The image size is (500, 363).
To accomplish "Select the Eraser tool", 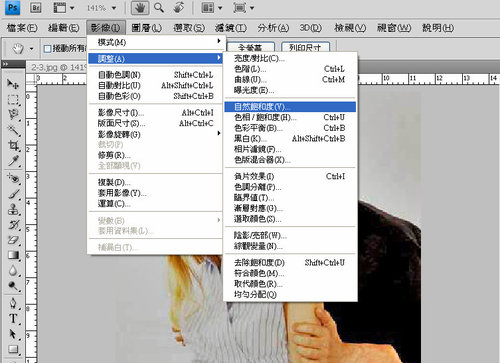I will (13, 240).
